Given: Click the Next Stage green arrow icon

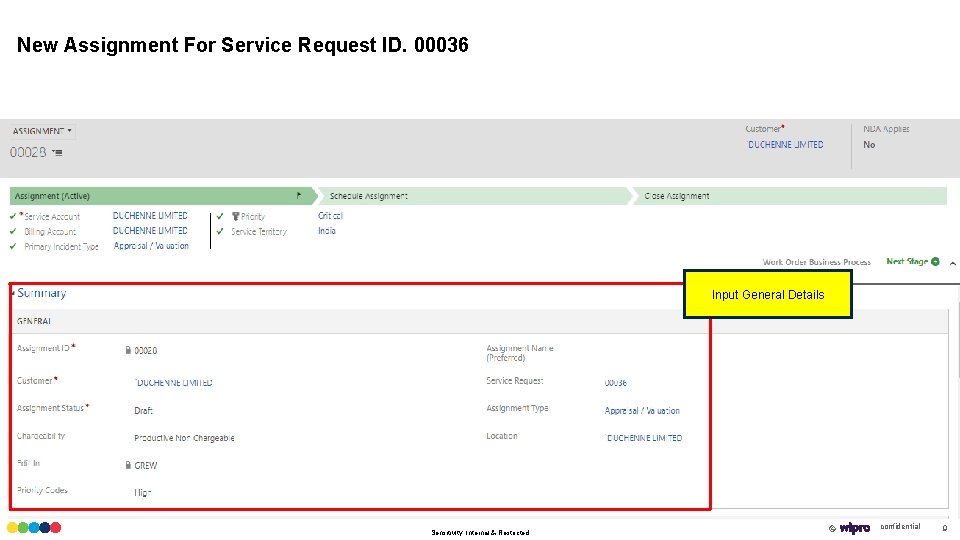Looking at the screenshot, I should coord(935,261).
